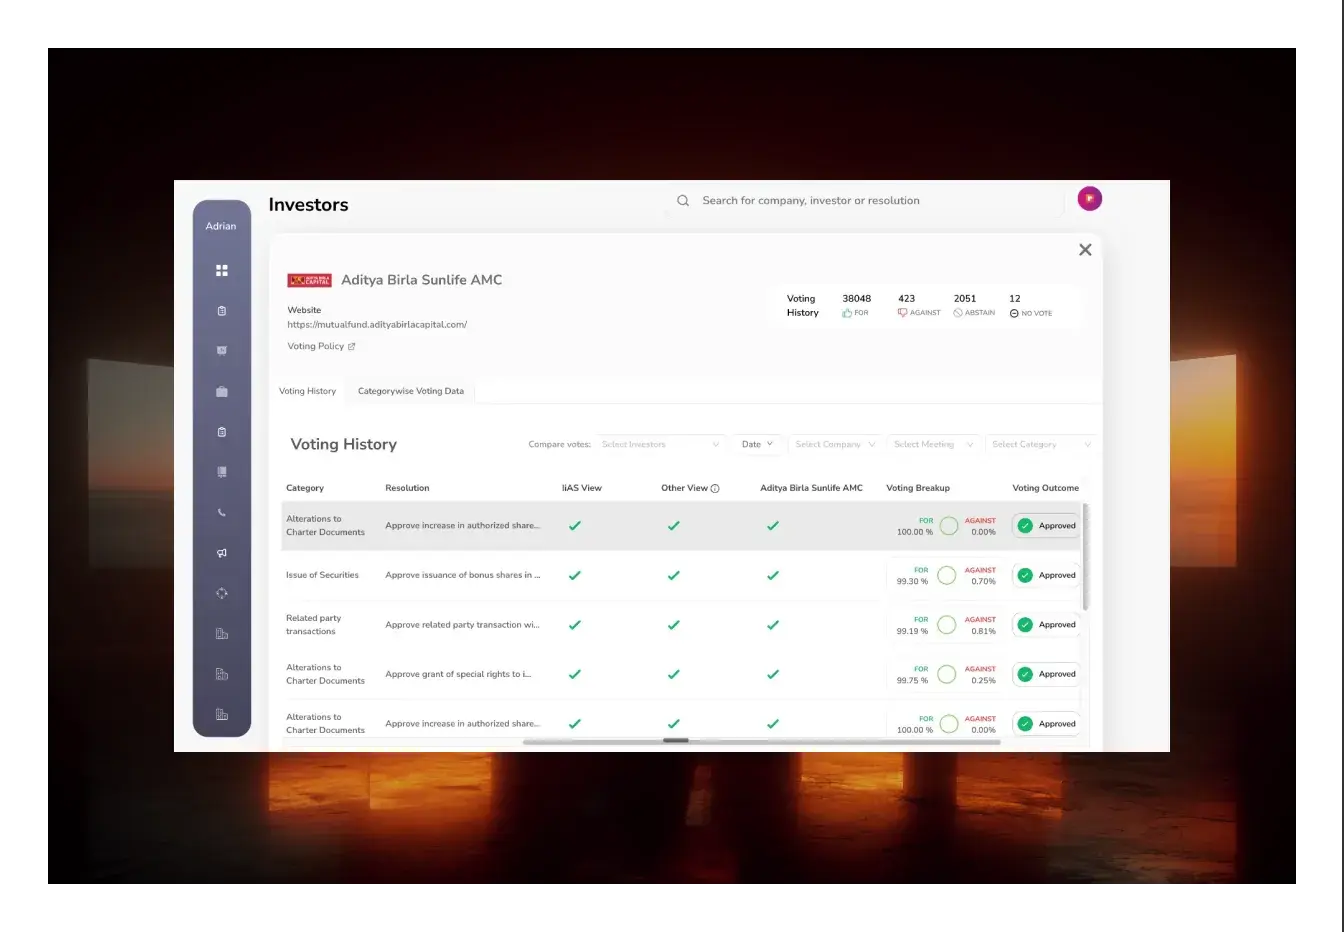Click the magnifier search icon

[x=683, y=201]
